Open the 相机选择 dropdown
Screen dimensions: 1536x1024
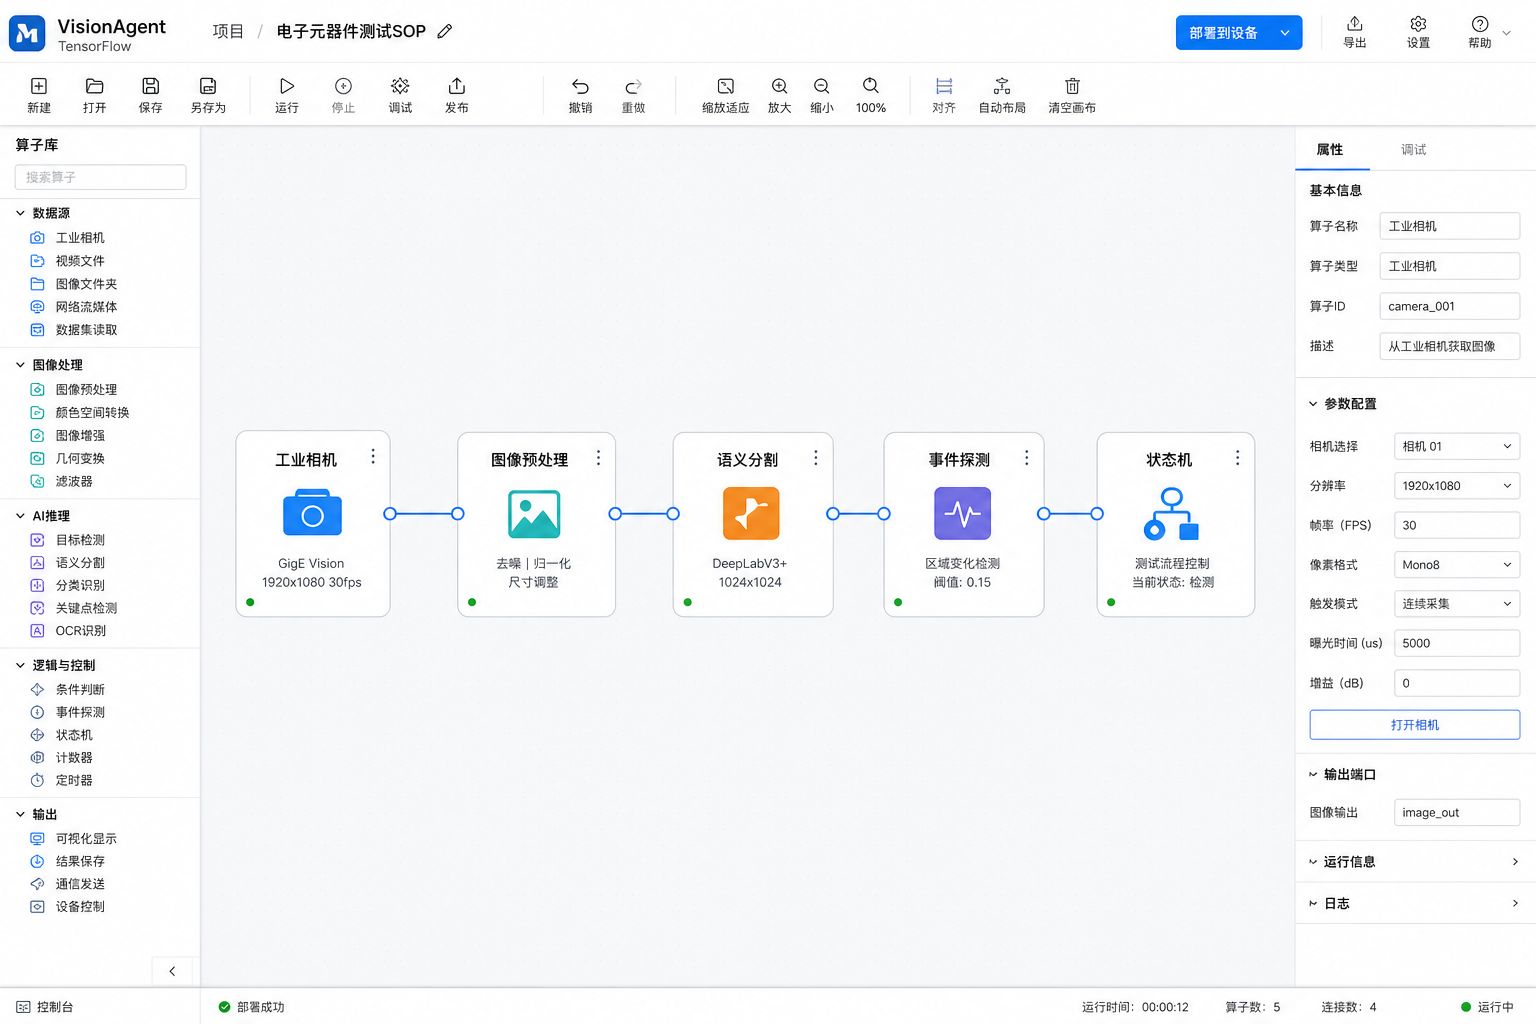click(1457, 446)
